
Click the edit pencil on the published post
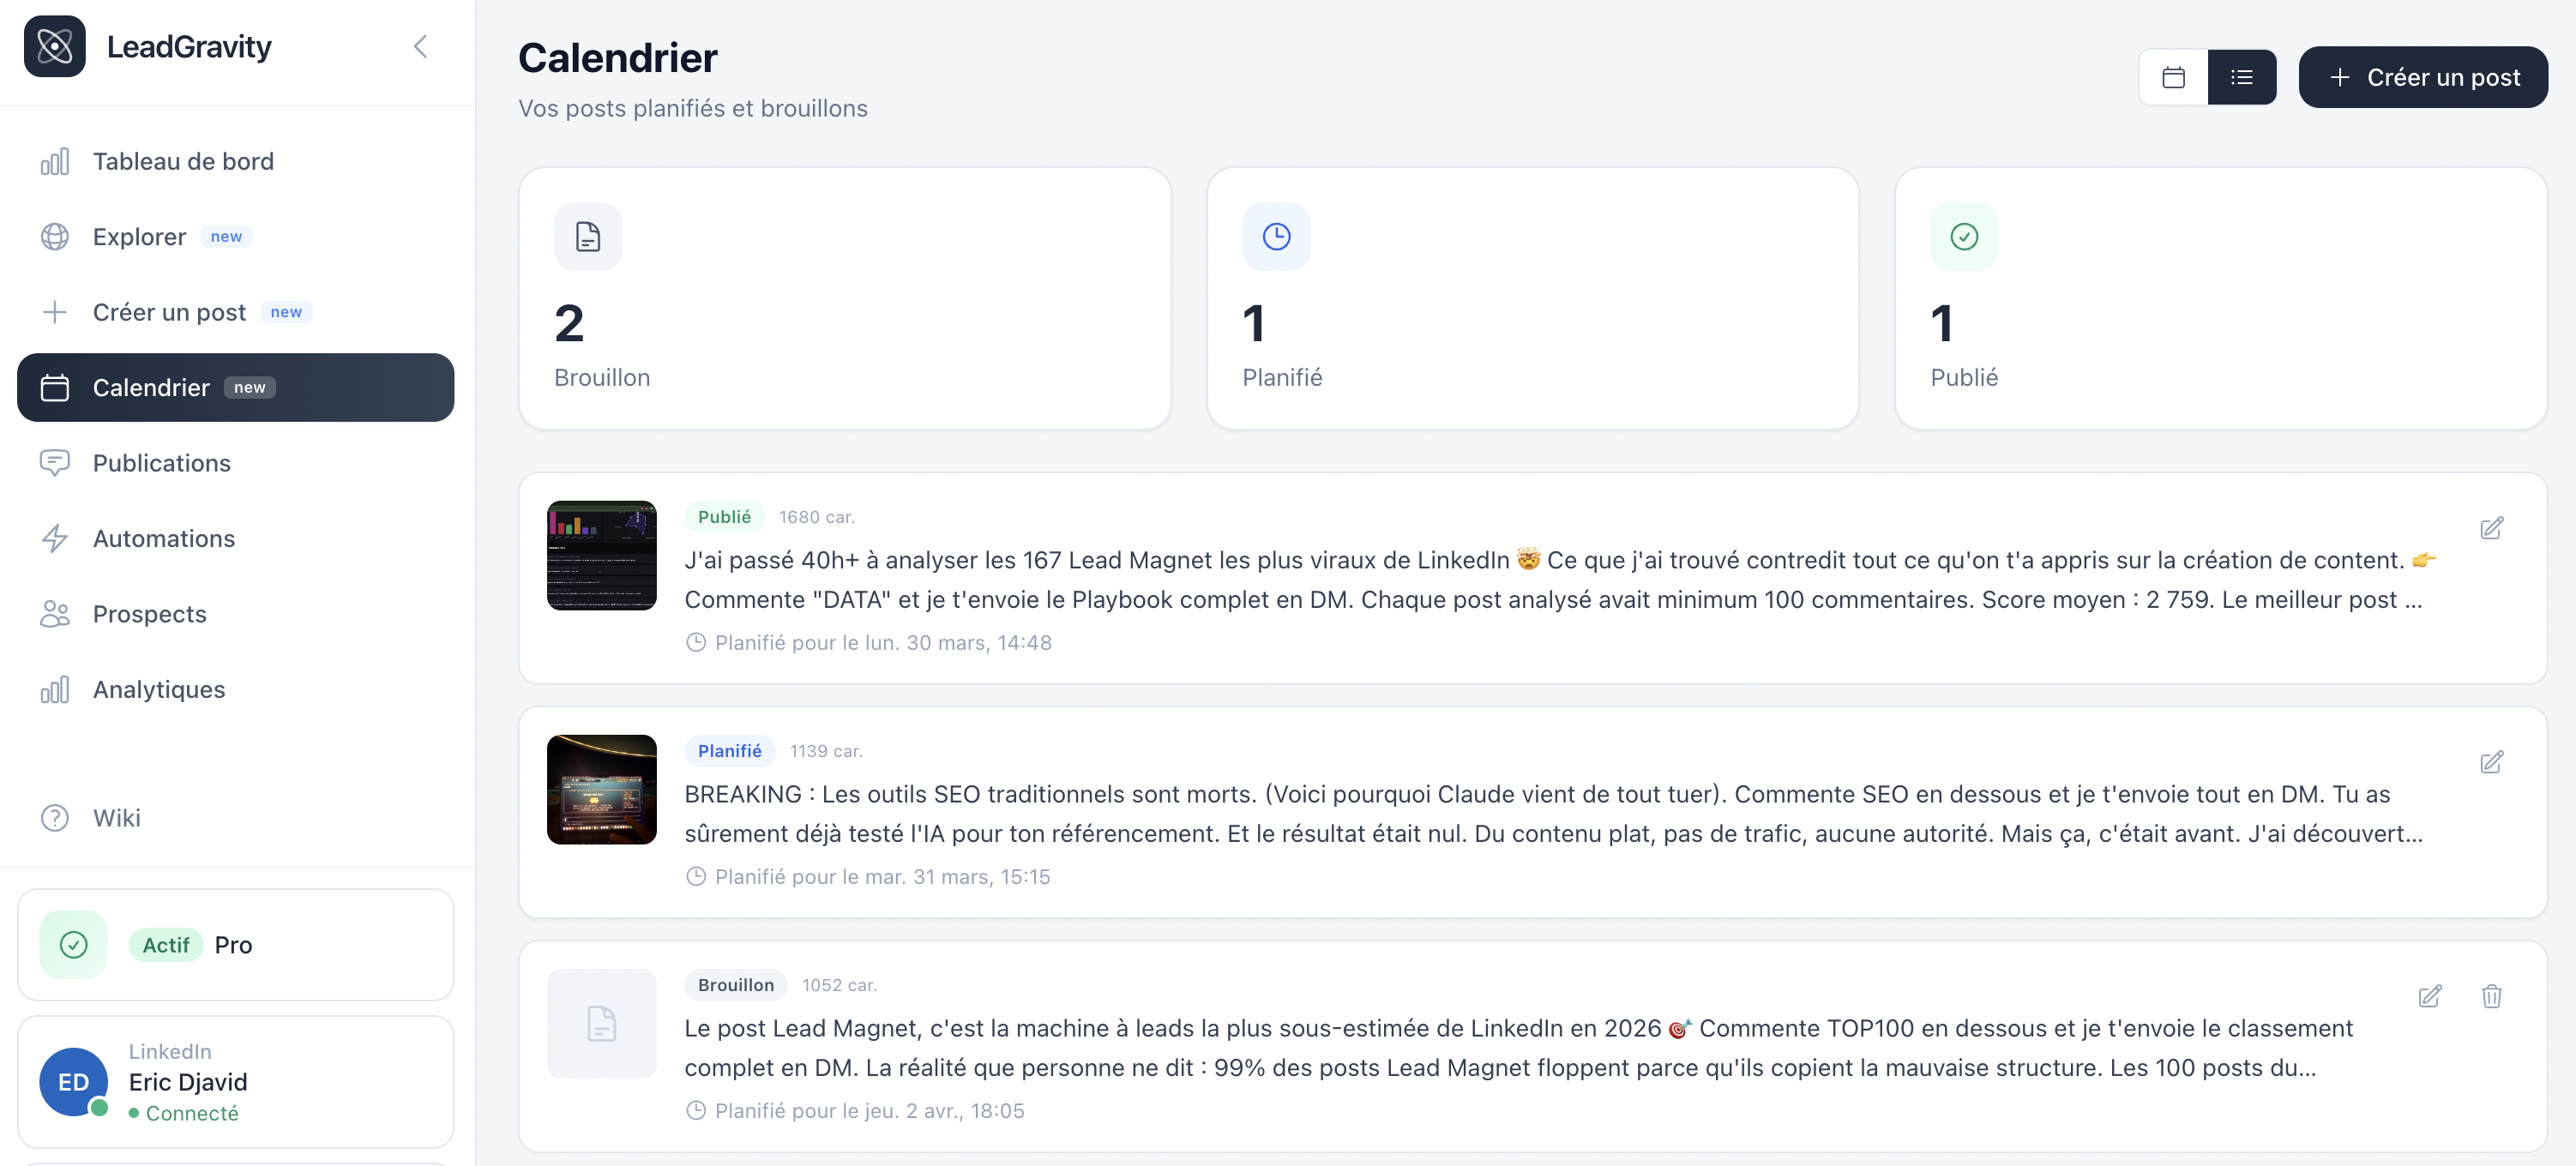pyautogui.click(x=2494, y=528)
